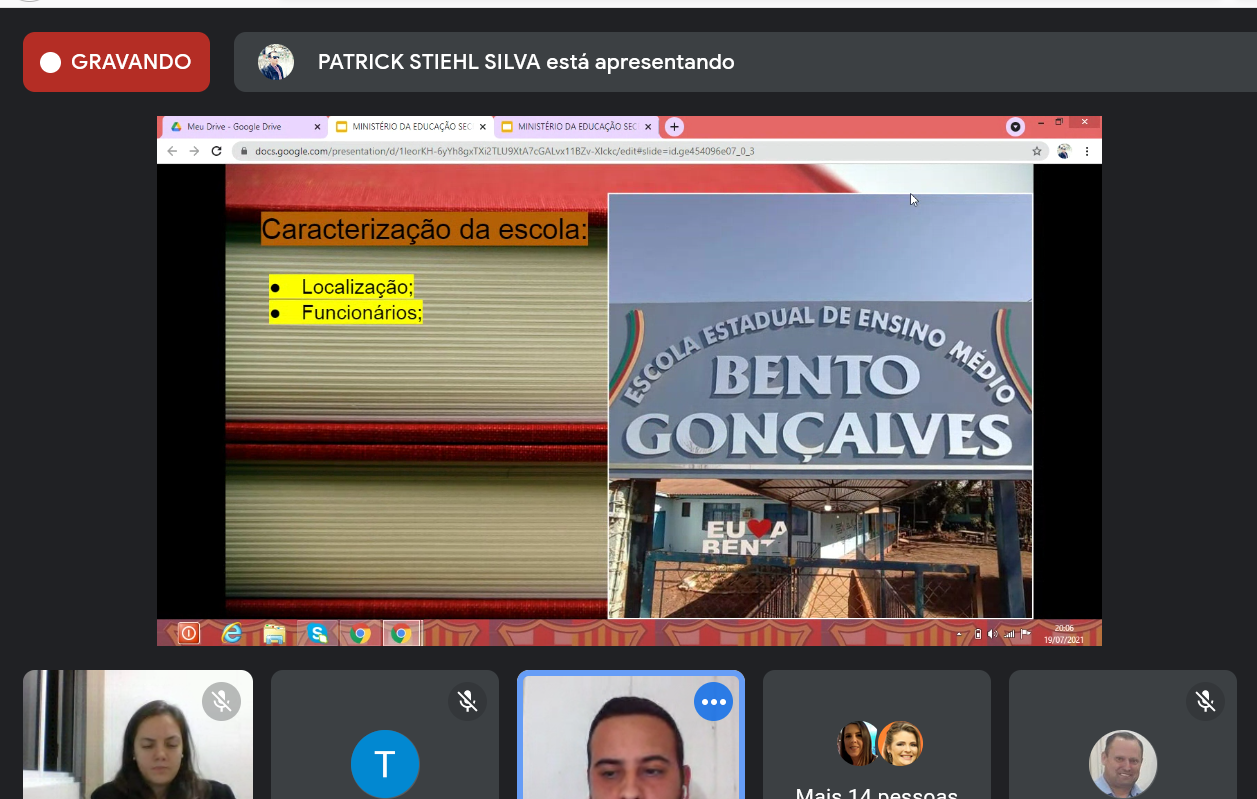Open Internet Explorer from the taskbar

click(x=231, y=633)
